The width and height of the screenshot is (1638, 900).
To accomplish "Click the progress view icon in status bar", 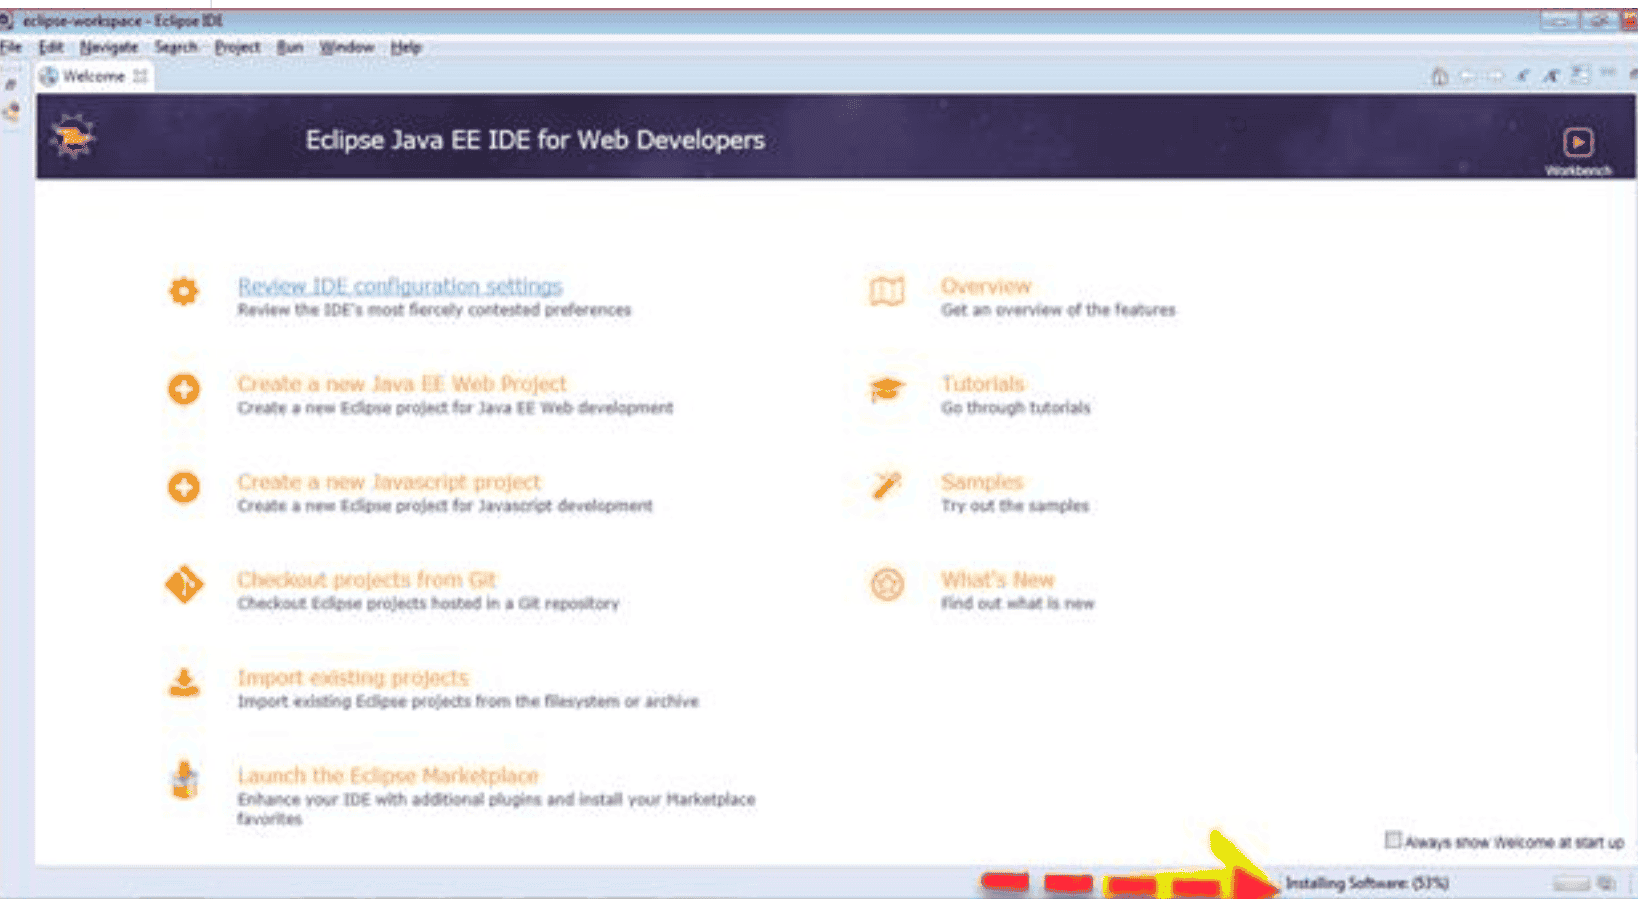I will click(1602, 884).
